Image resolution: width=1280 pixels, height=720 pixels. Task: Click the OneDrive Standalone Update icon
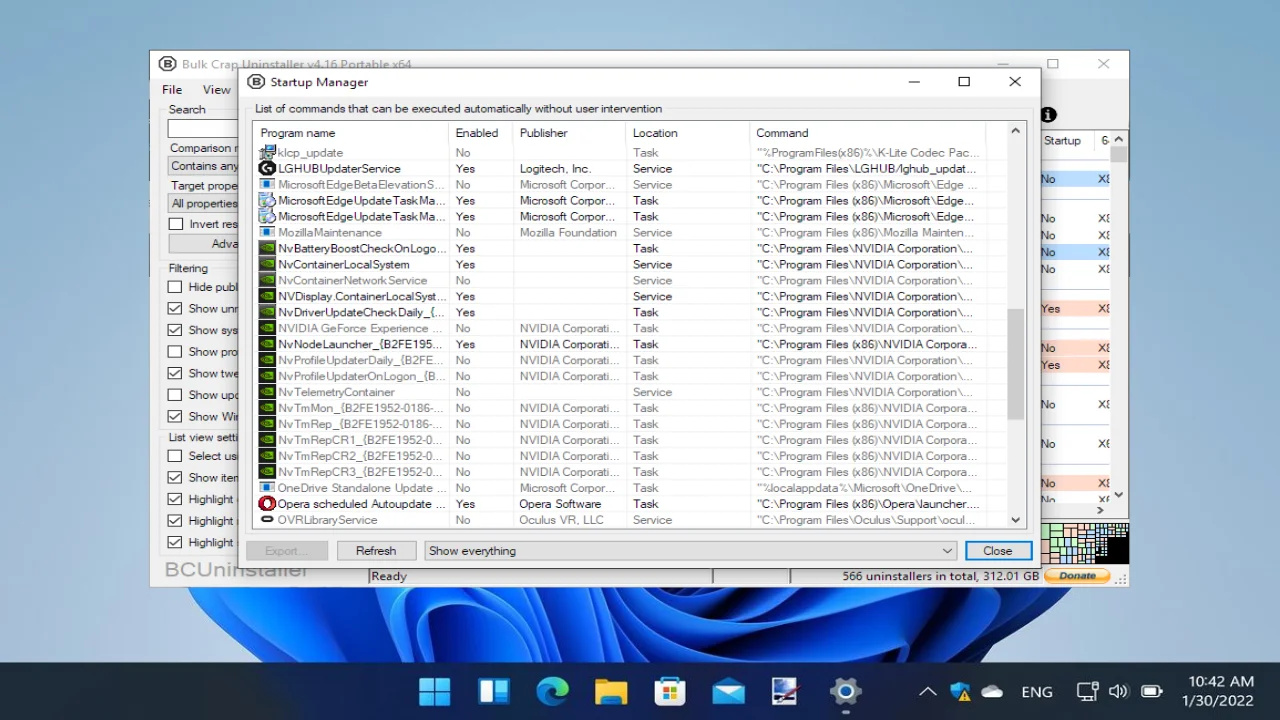tap(267, 488)
